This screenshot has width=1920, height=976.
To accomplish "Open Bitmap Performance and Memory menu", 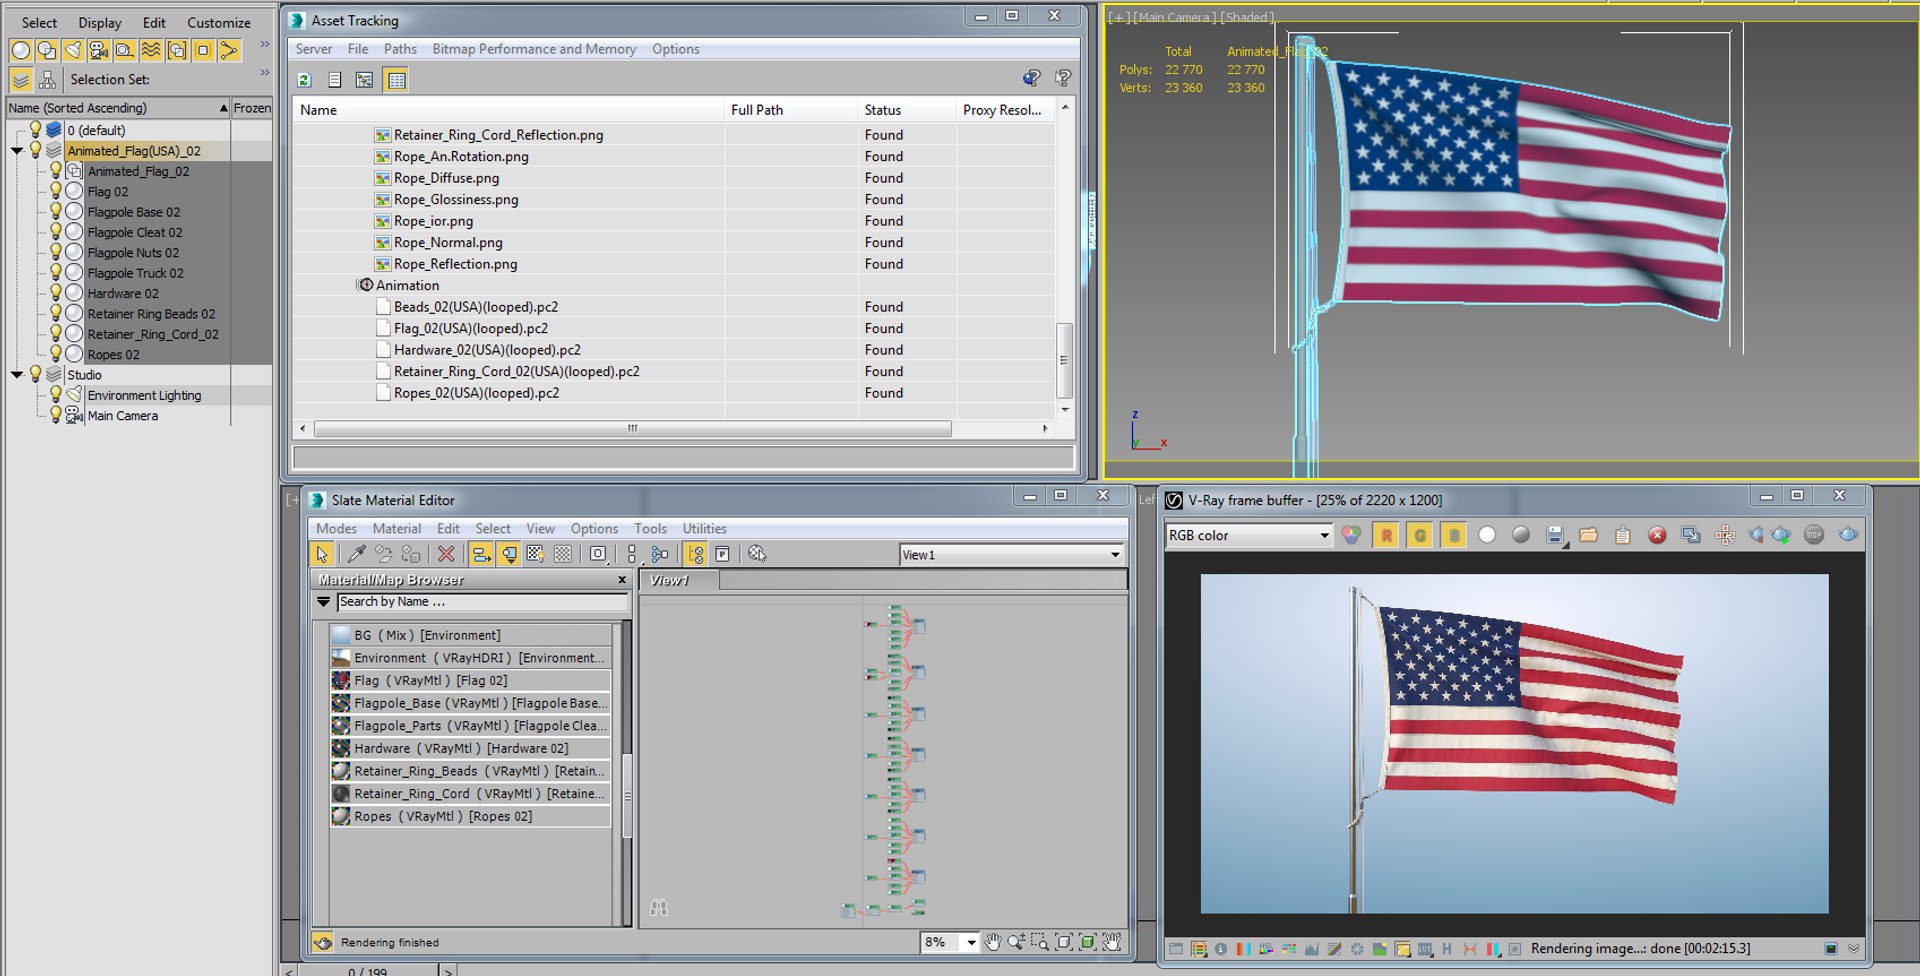I will tap(534, 49).
